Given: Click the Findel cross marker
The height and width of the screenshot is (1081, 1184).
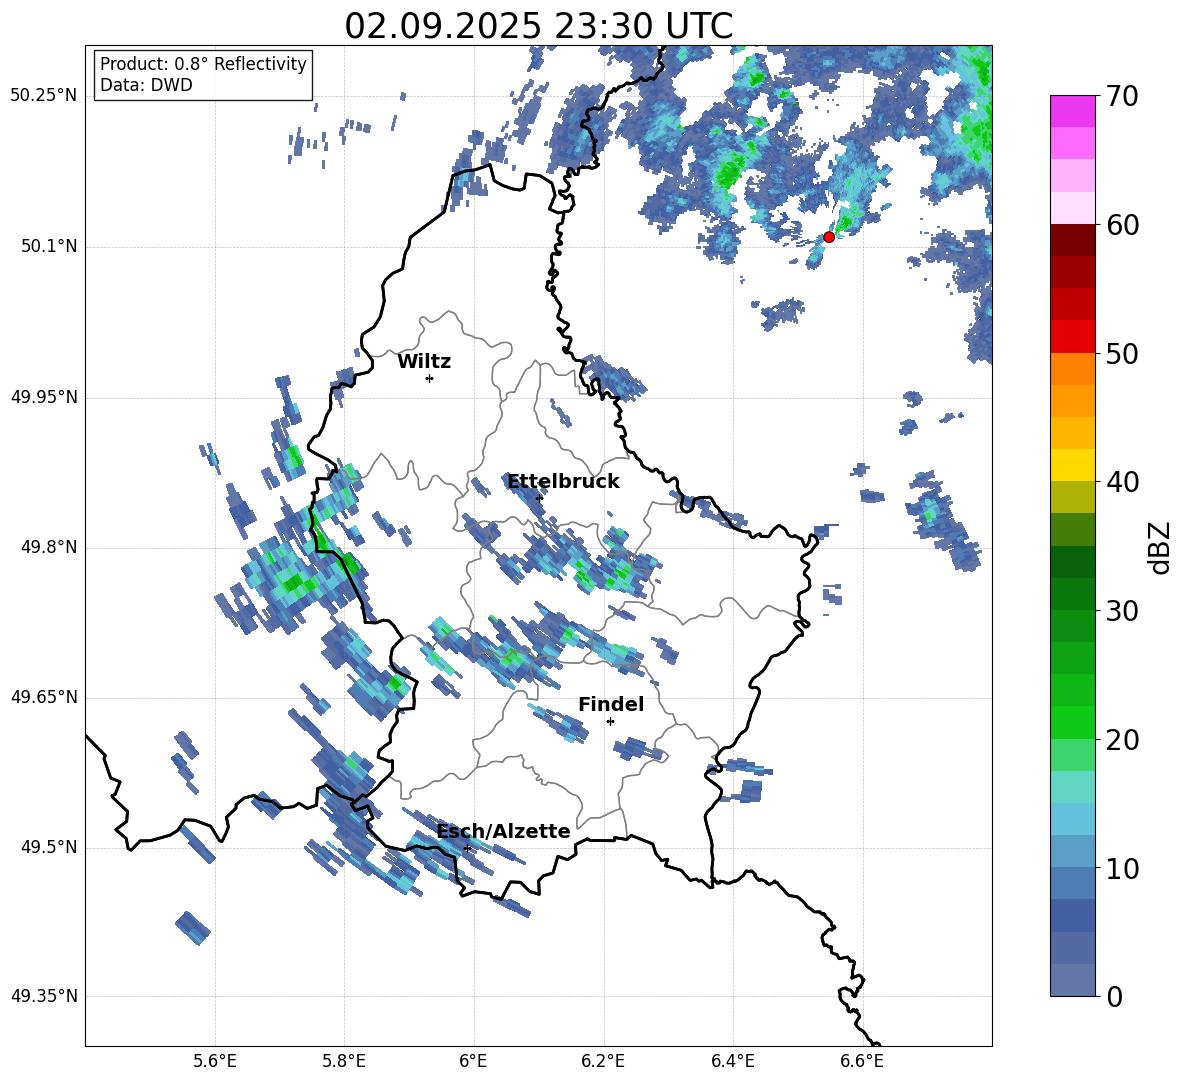Looking at the screenshot, I should (610, 722).
